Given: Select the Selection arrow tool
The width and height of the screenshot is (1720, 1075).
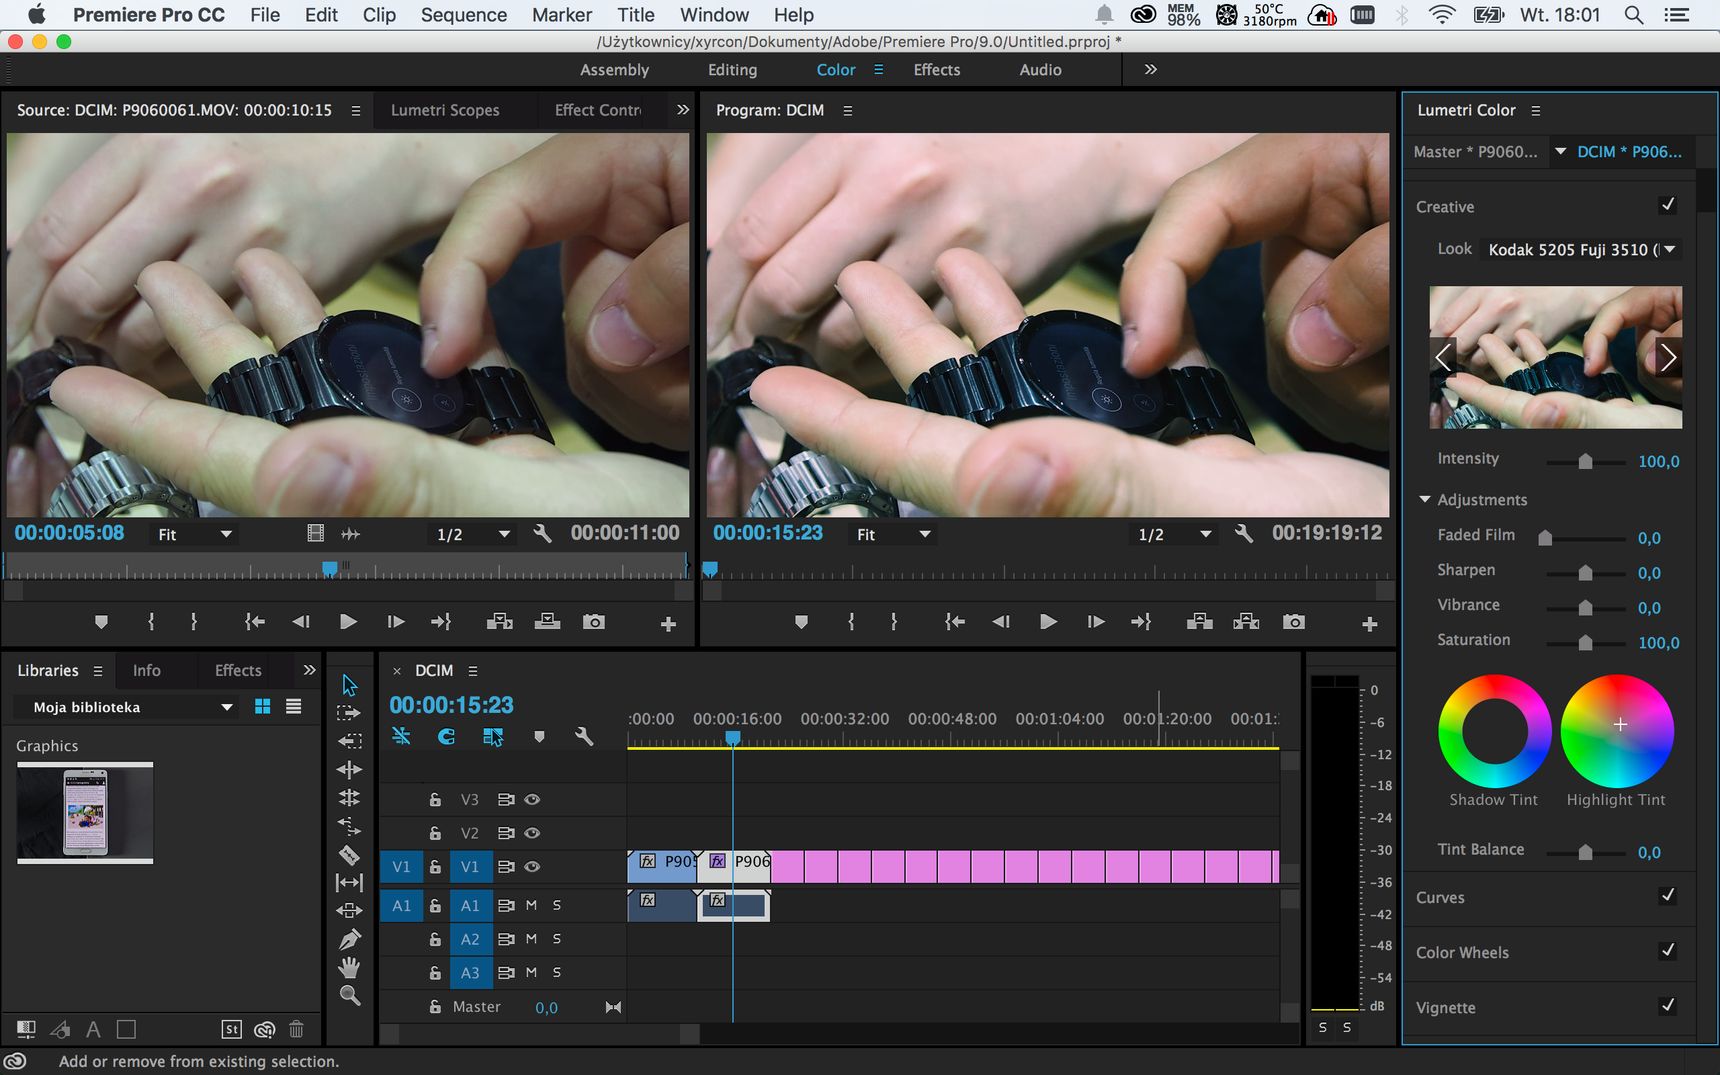Looking at the screenshot, I should 349,685.
